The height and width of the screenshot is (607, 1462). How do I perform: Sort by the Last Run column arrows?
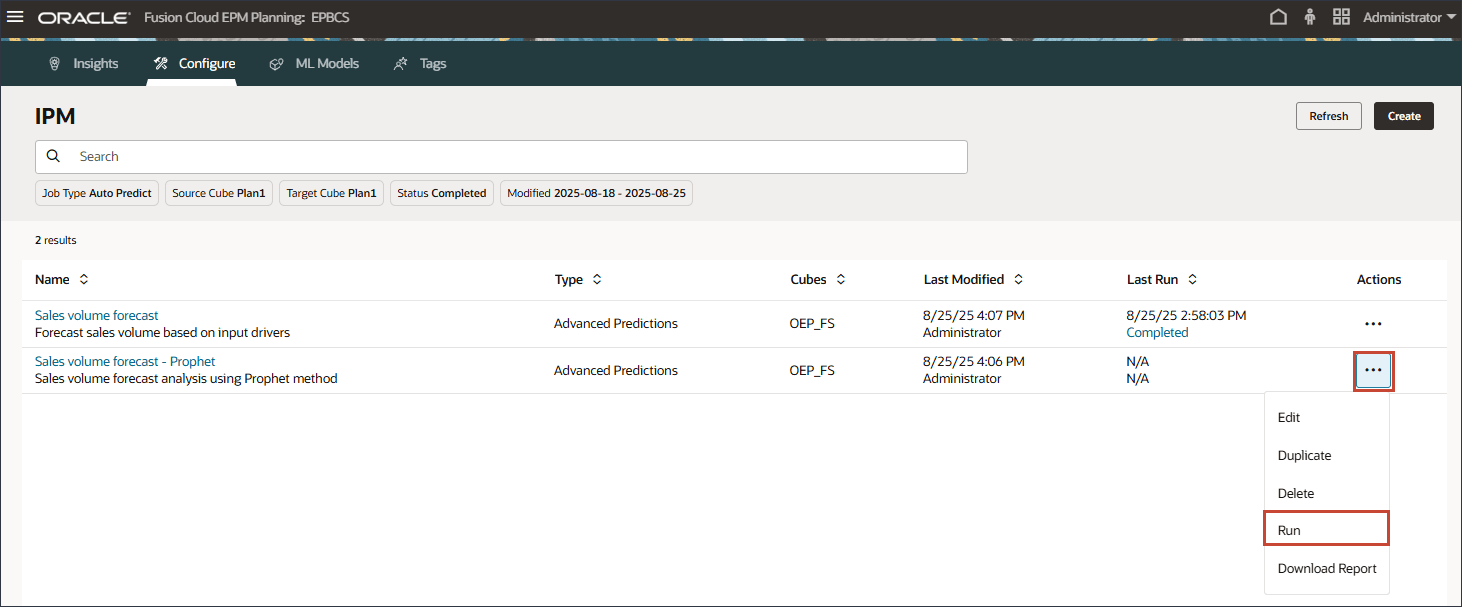[1192, 280]
